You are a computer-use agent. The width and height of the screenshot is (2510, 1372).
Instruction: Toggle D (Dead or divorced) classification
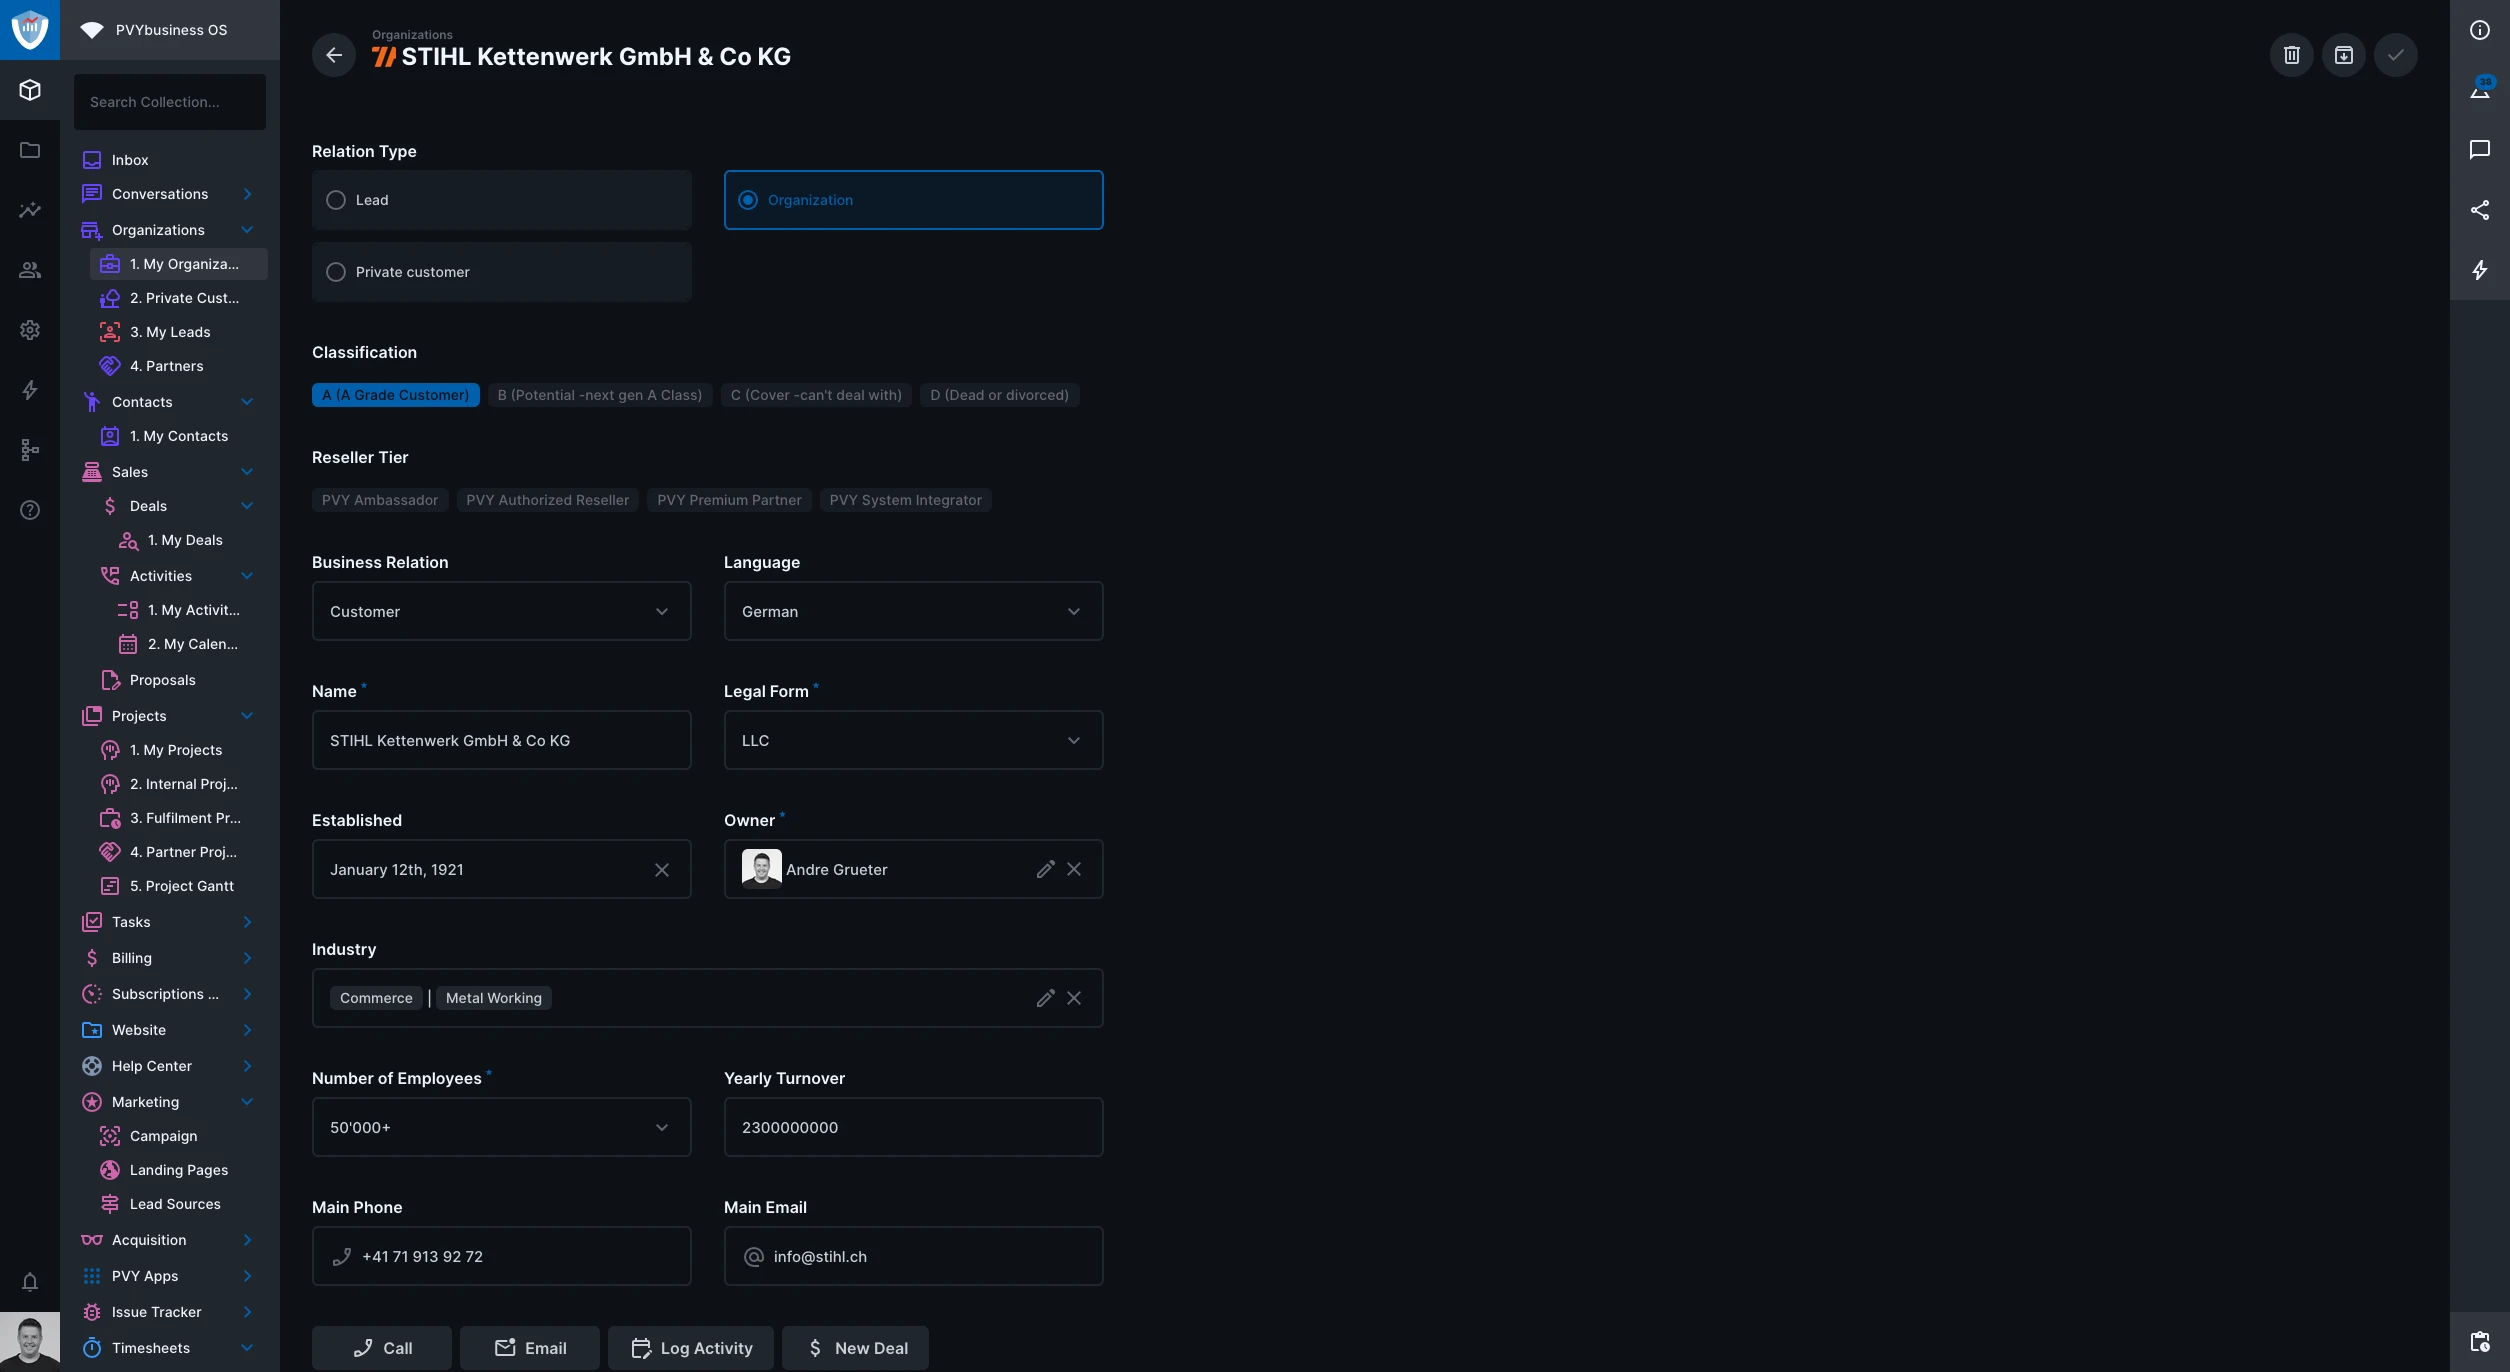[1000, 395]
